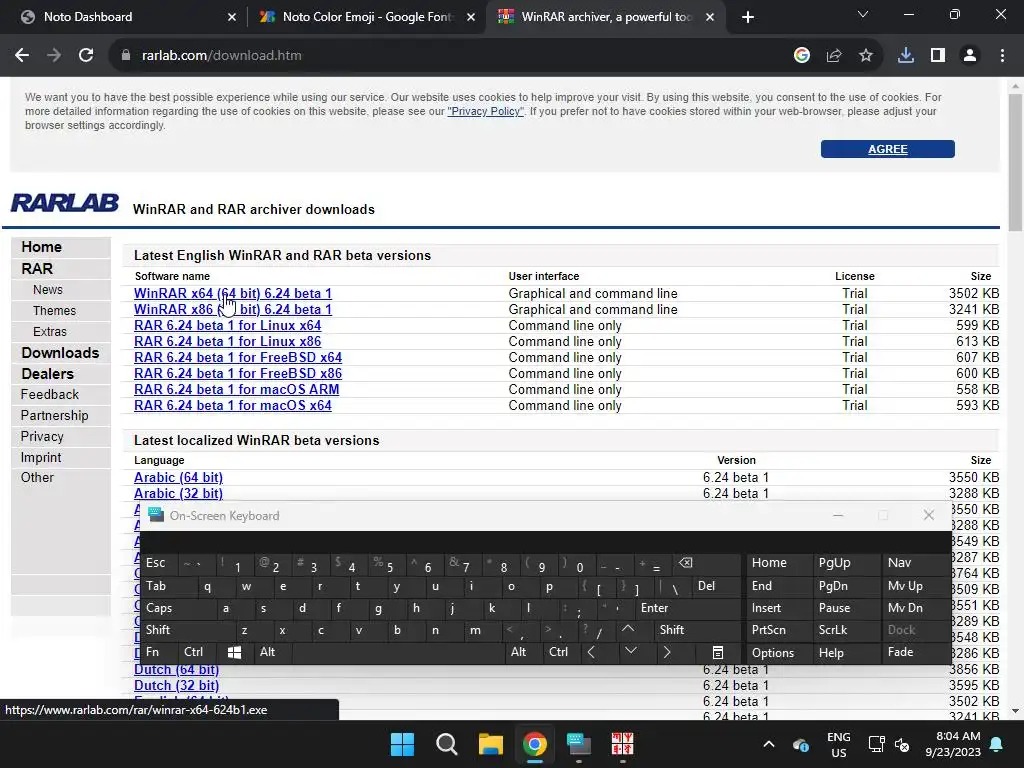Open a new tab with plus button
Viewport: 1024px width, 768px height.
click(748, 17)
